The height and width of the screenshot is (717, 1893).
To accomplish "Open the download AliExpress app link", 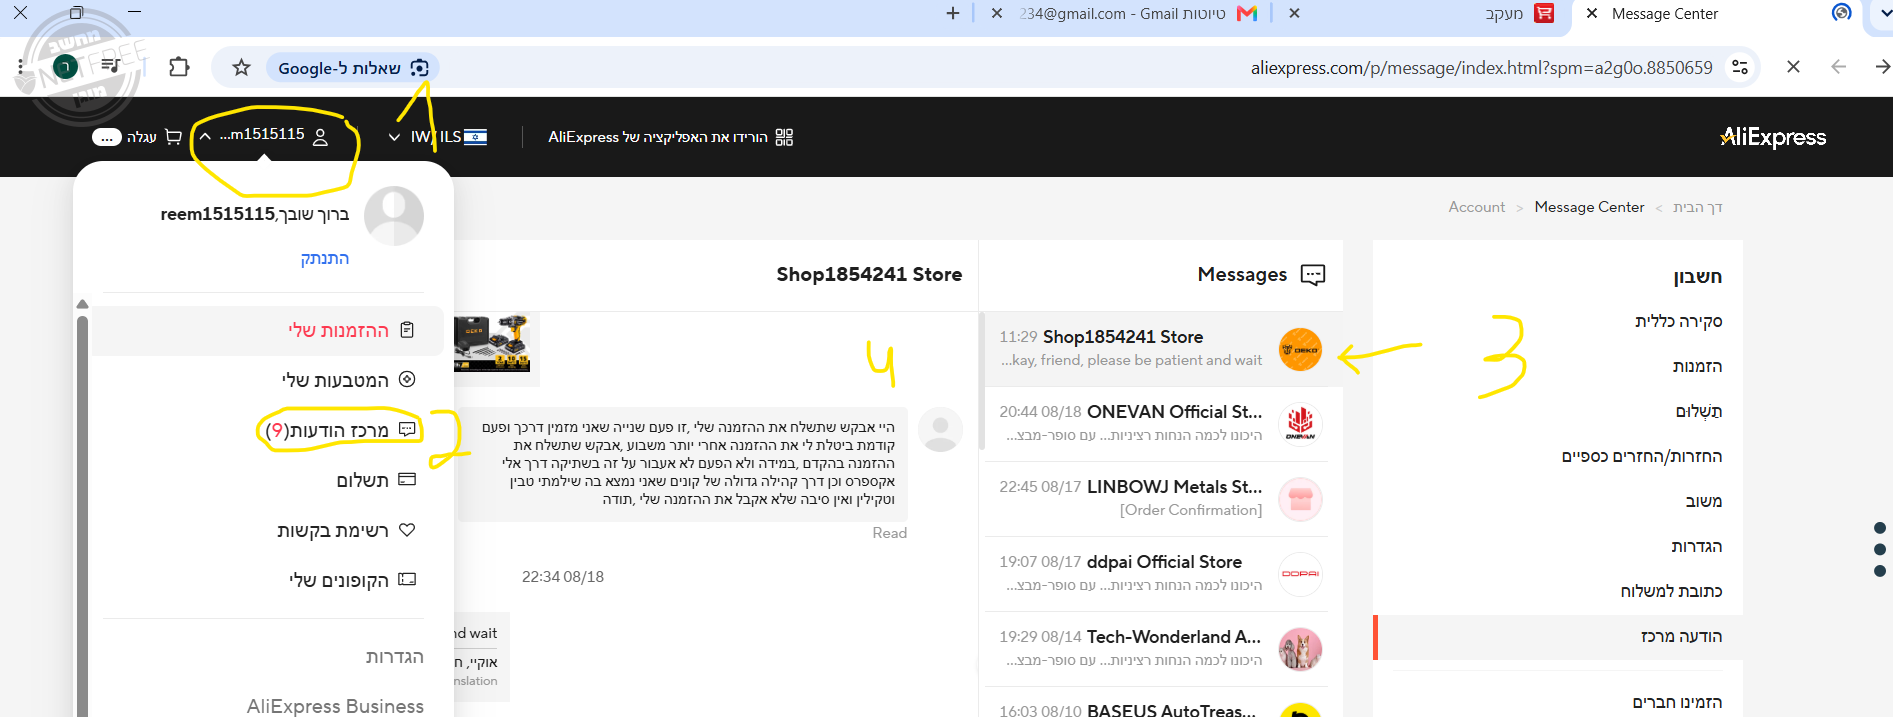I will pos(658,137).
